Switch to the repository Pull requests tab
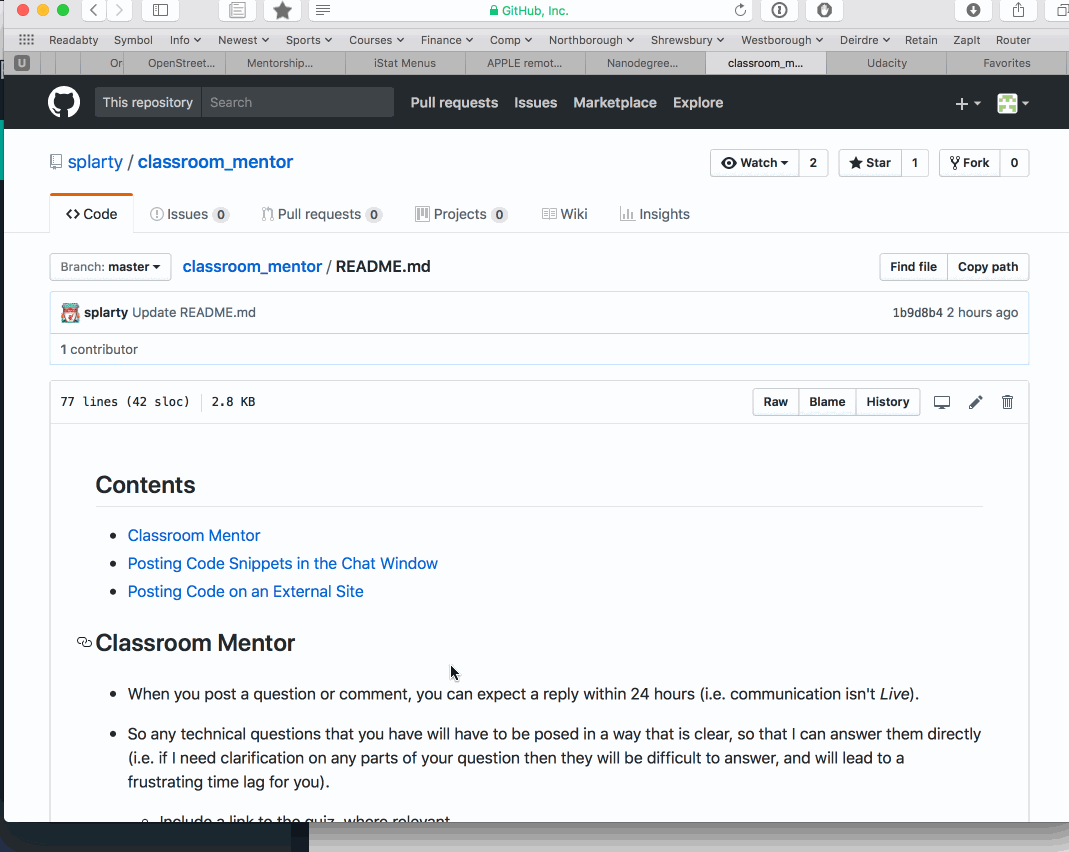 pos(321,214)
